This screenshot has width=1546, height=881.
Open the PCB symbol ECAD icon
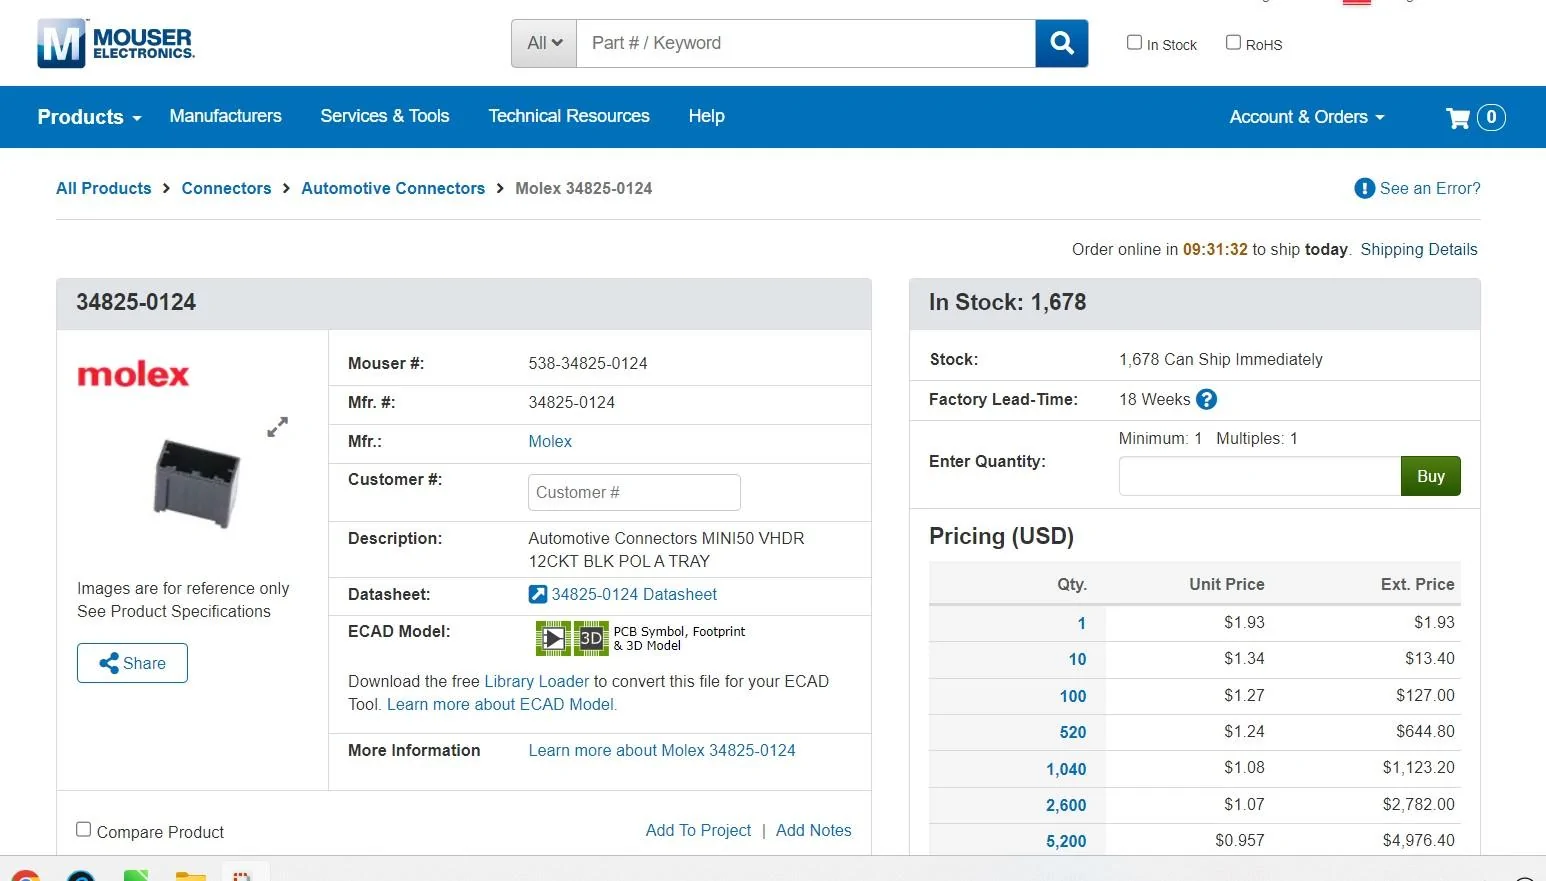553,638
